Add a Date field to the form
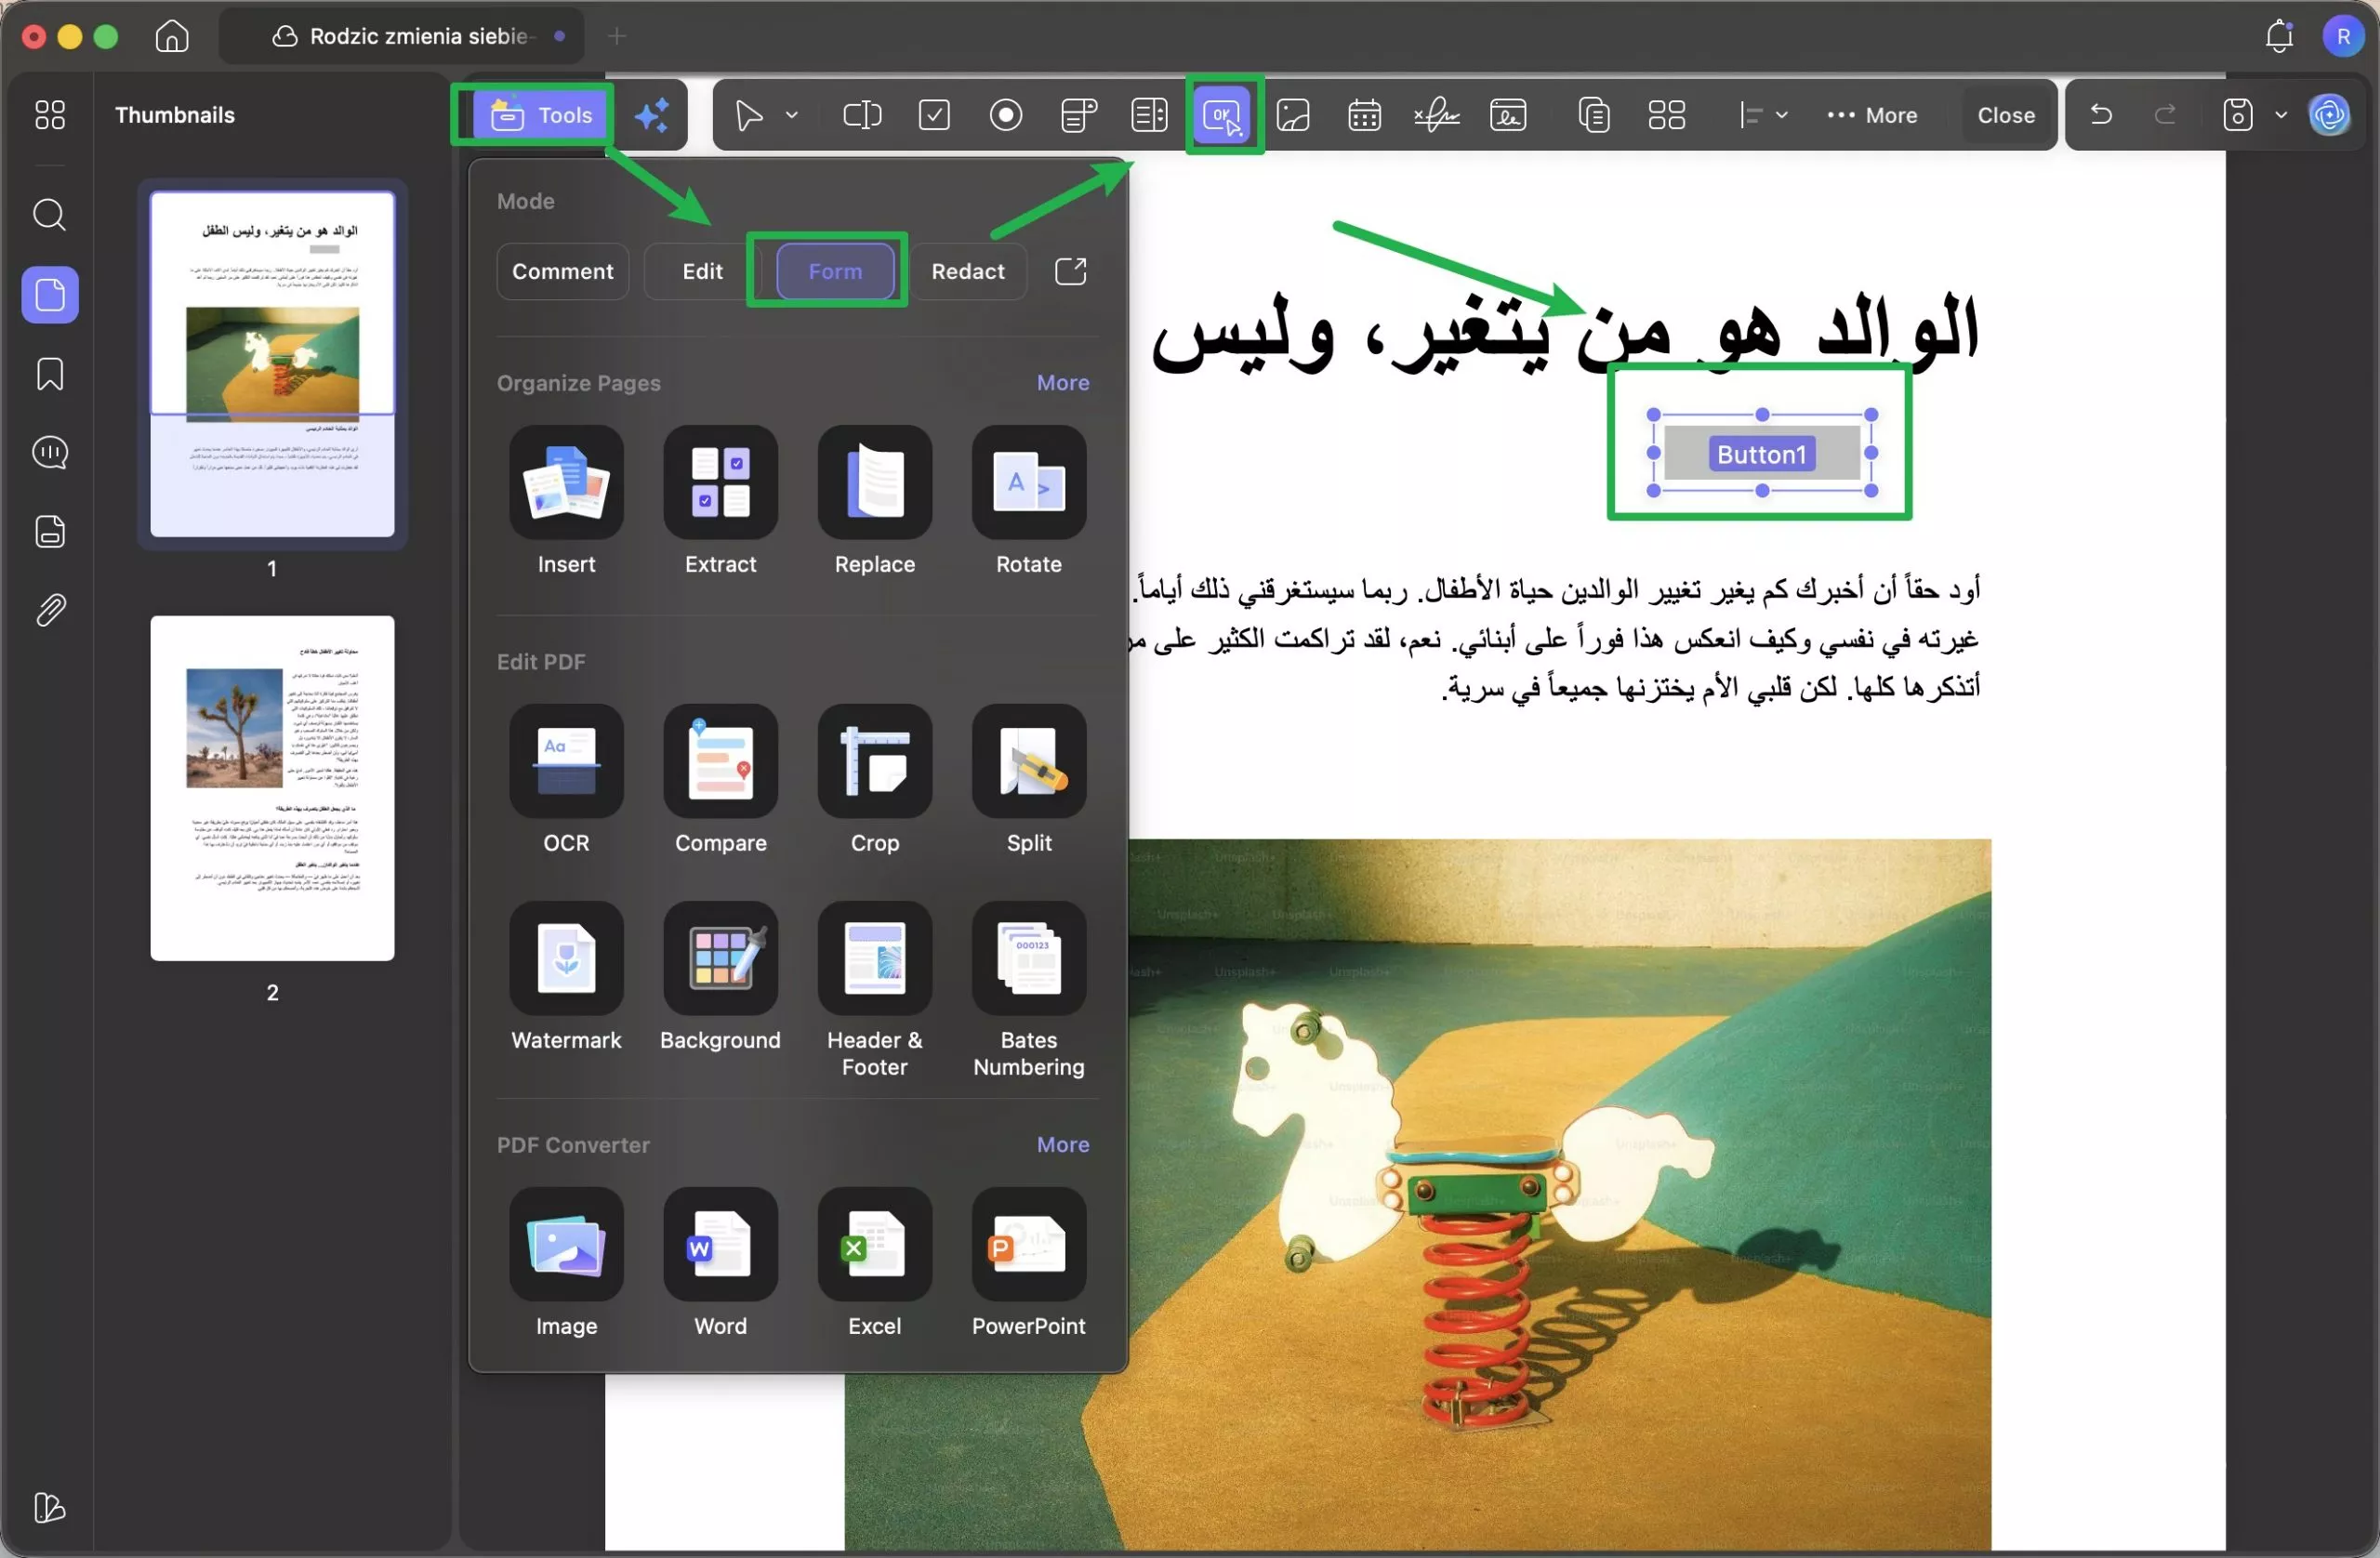This screenshot has width=2380, height=1558. click(1364, 115)
